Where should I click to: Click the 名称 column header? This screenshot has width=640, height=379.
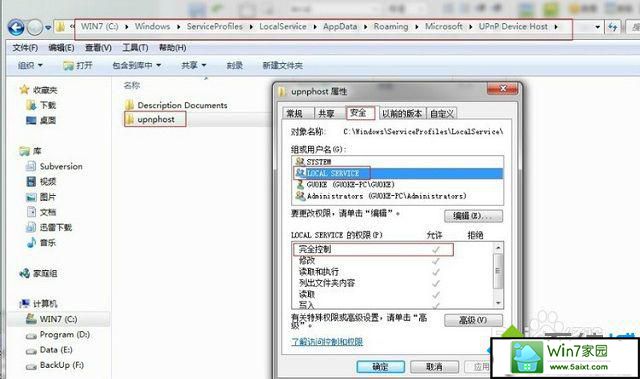[131, 85]
